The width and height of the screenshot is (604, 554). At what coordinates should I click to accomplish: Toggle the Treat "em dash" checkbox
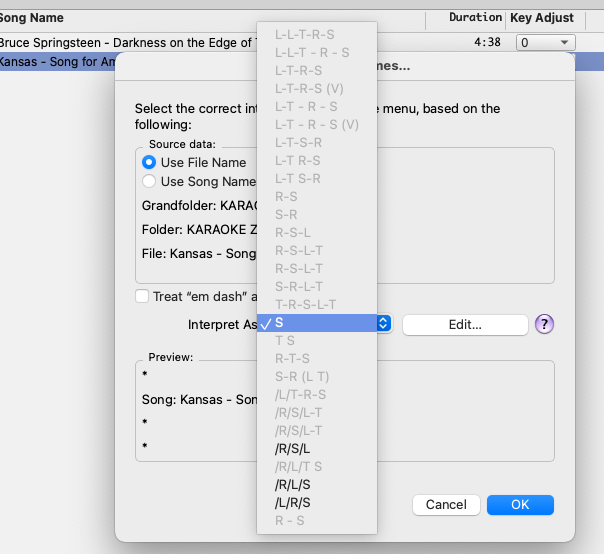point(144,297)
